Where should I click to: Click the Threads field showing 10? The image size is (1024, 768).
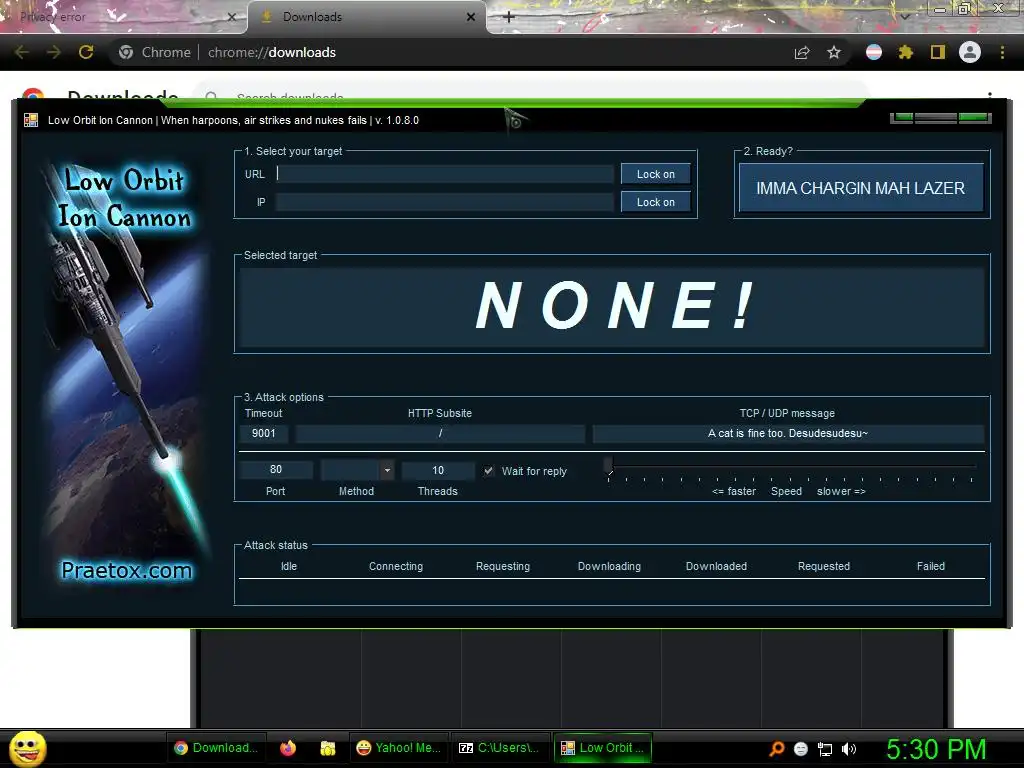438,470
